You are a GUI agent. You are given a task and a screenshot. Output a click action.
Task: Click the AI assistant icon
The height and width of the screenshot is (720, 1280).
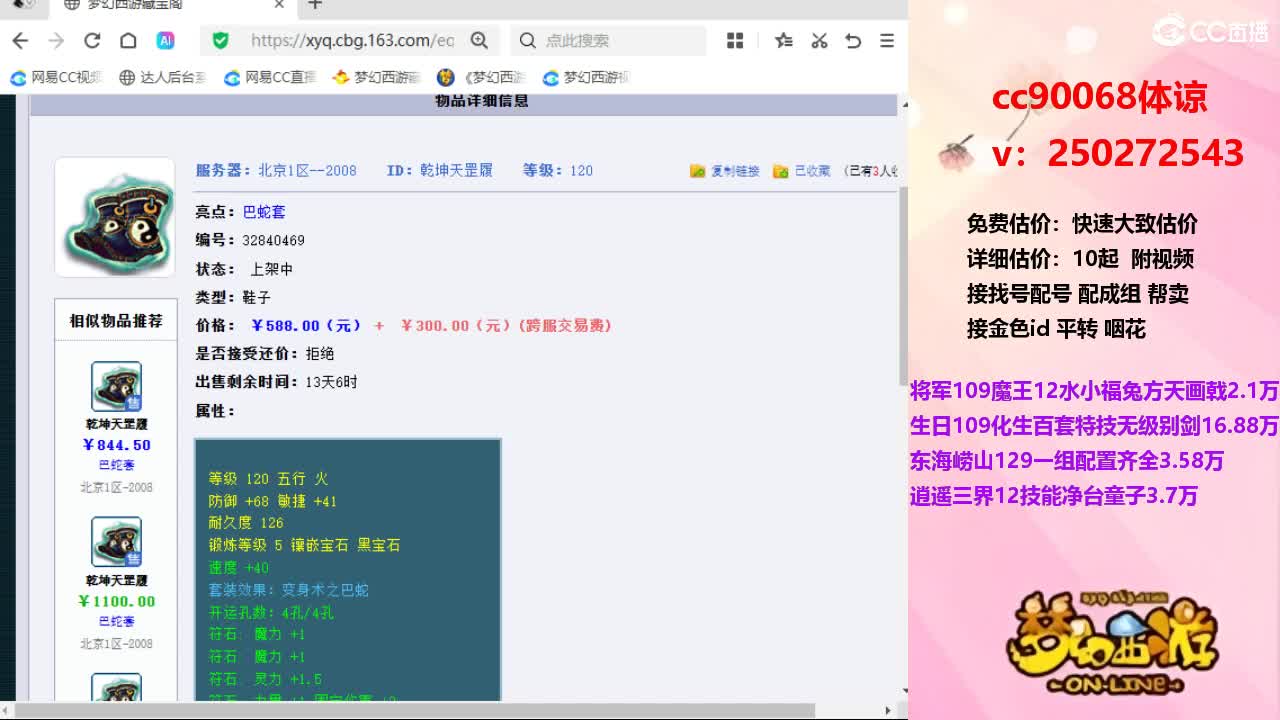point(165,40)
